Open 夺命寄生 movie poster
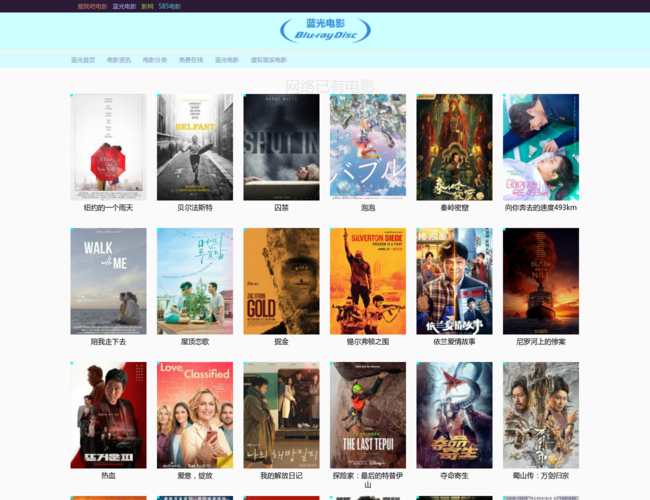 [x=454, y=415]
